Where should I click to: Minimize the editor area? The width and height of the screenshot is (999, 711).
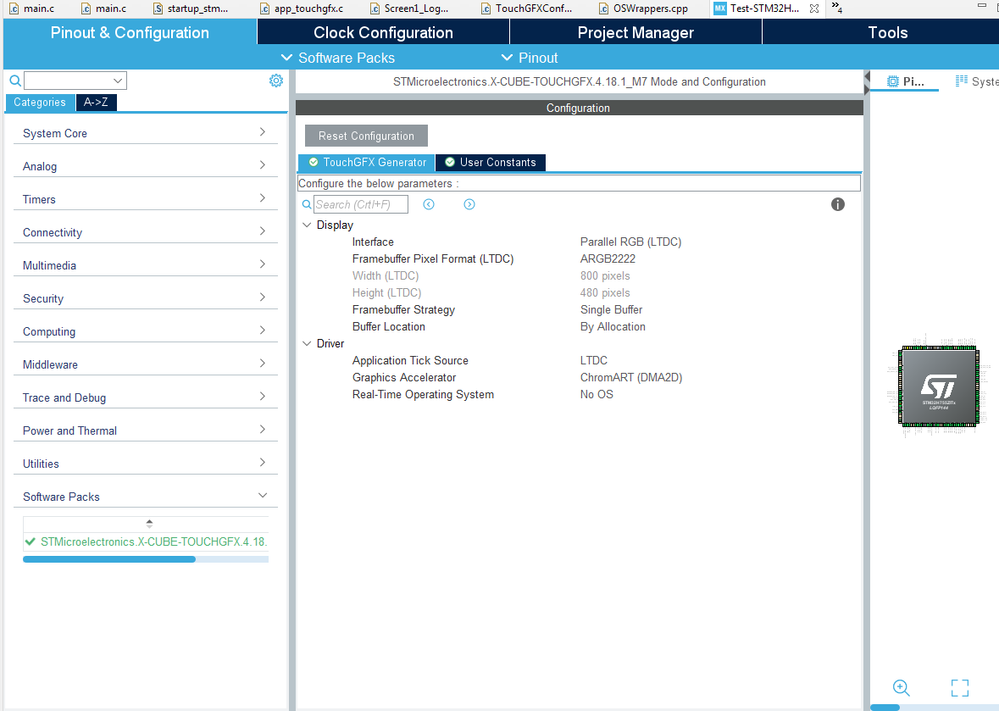click(x=982, y=6)
